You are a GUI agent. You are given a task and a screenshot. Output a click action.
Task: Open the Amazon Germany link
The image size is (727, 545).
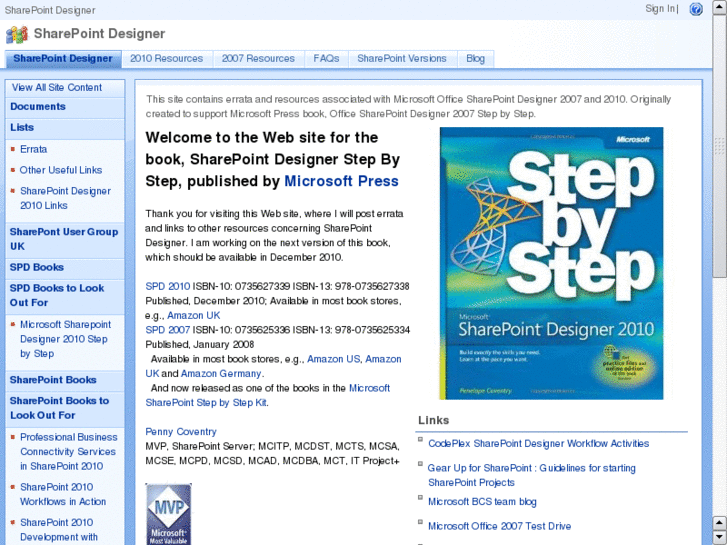coord(221,373)
